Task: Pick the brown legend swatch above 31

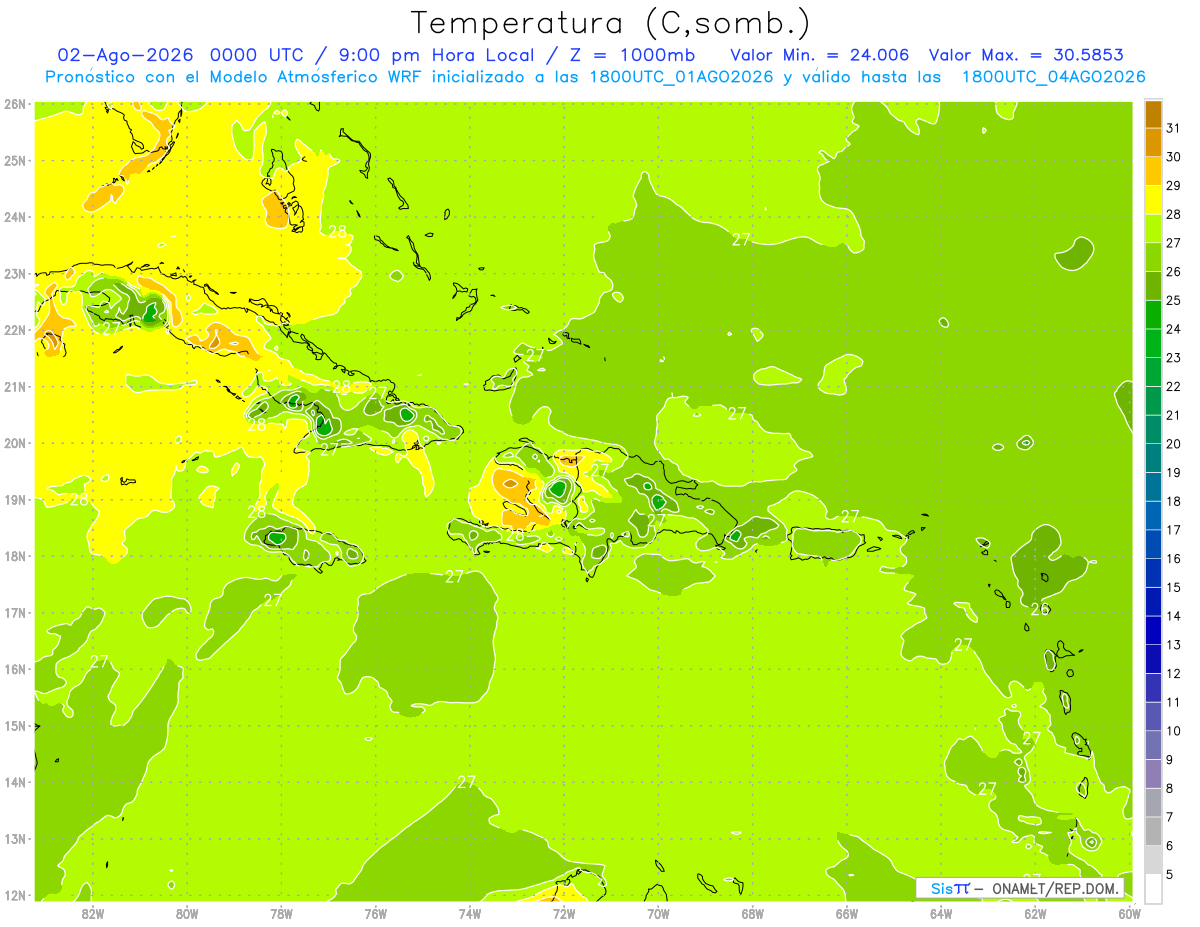Action: click(1153, 114)
